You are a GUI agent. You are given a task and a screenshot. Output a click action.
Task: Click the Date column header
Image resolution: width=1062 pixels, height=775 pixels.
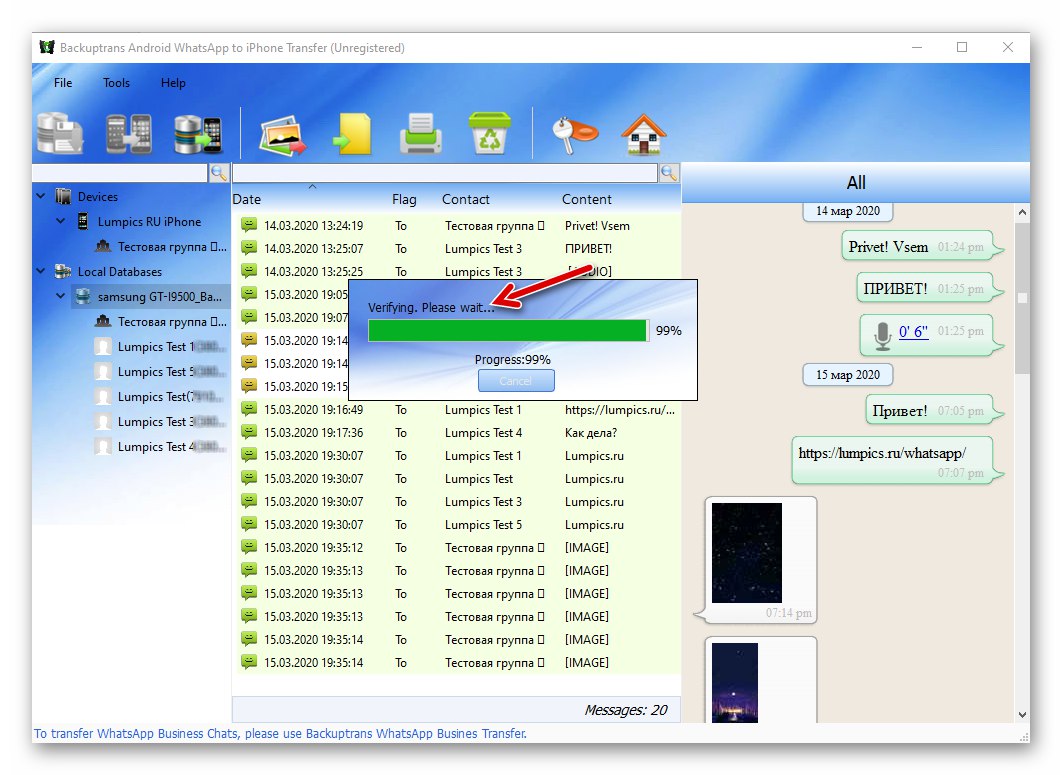(x=247, y=199)
